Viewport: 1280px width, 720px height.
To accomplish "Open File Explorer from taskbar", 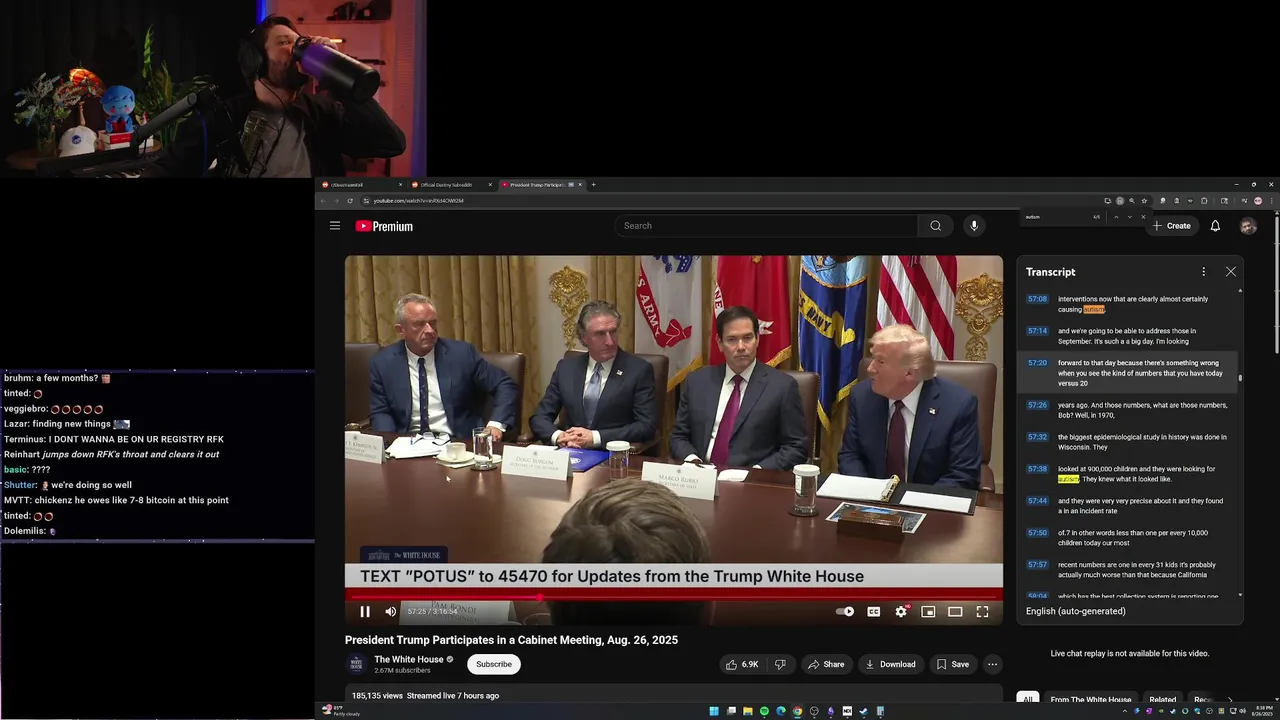I will pos(747,712).
